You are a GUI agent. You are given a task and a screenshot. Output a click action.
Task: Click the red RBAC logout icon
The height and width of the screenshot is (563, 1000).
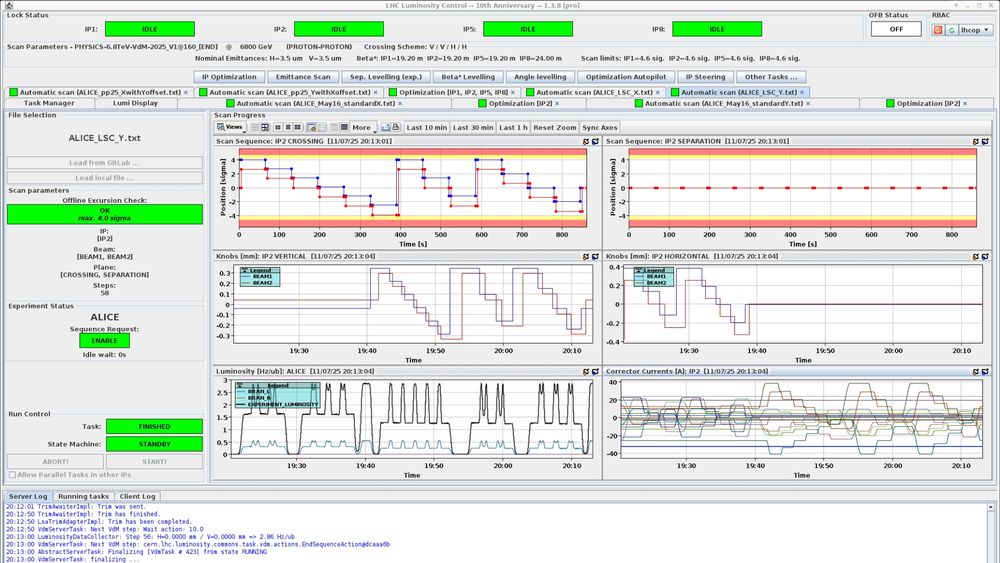tap(938, 30)
